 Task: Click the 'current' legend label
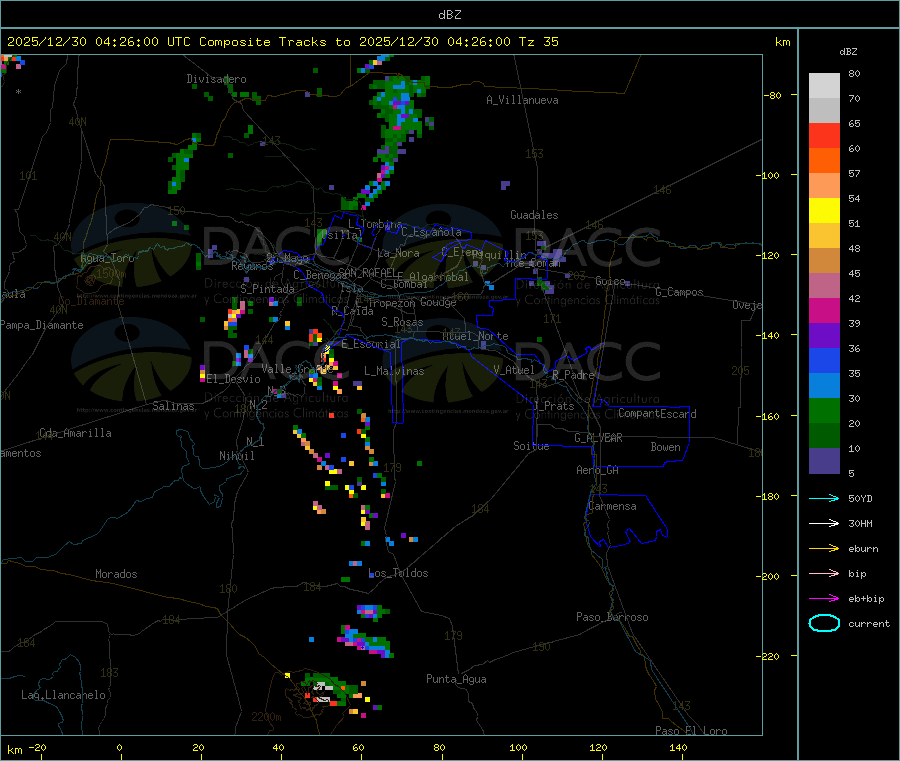coord(869,623)
